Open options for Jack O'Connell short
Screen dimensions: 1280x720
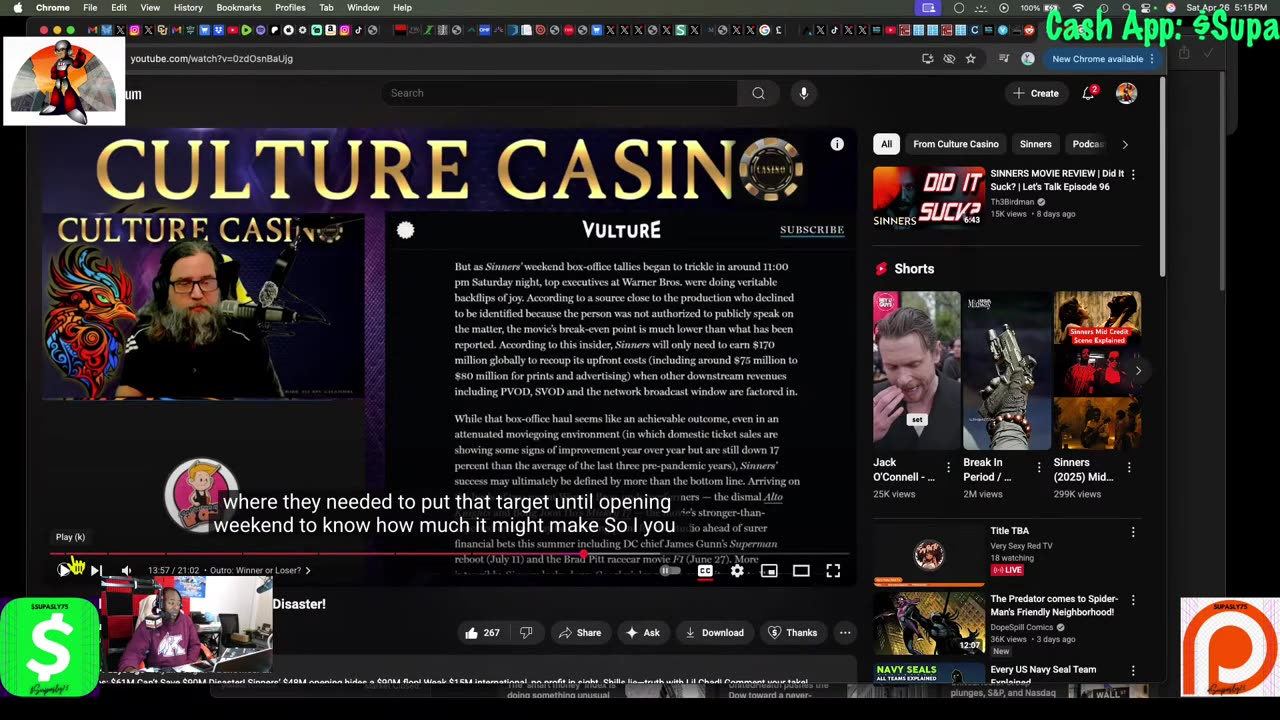coord(948,467)
